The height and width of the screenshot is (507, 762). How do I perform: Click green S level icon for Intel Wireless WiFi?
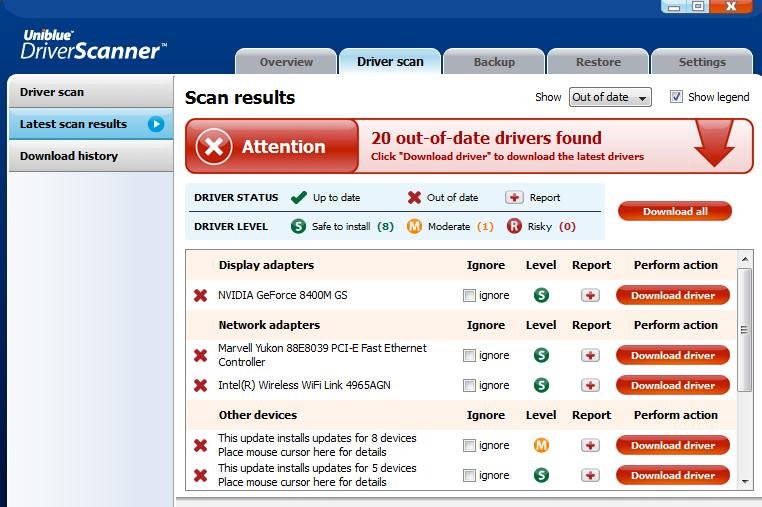(x=541, y=385)
